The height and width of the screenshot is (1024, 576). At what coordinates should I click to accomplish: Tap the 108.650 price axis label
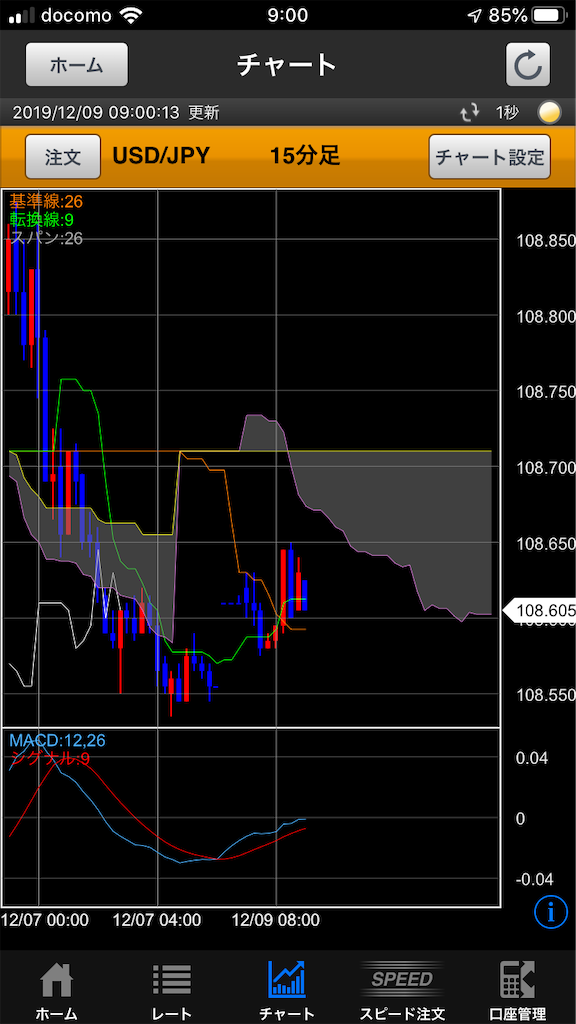point(545,543)
